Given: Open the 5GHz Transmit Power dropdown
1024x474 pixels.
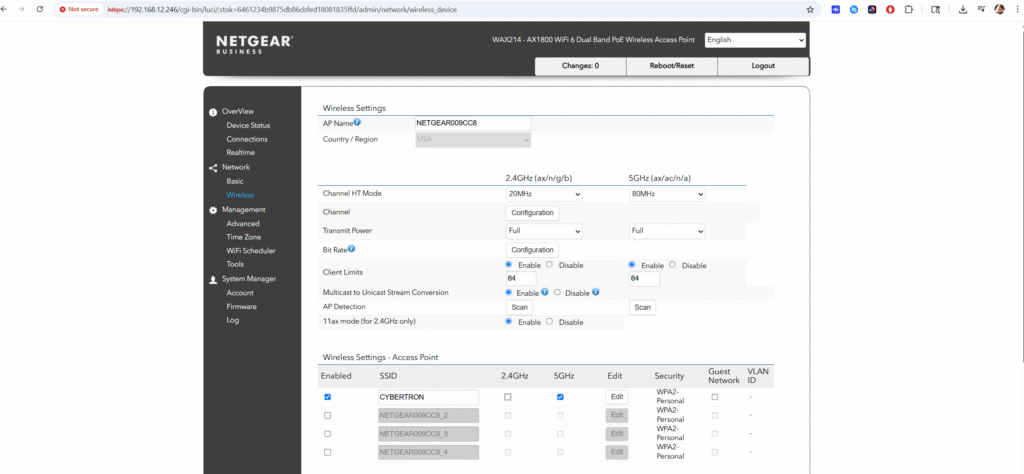Looking at the screenshot, I should [667, 231].
